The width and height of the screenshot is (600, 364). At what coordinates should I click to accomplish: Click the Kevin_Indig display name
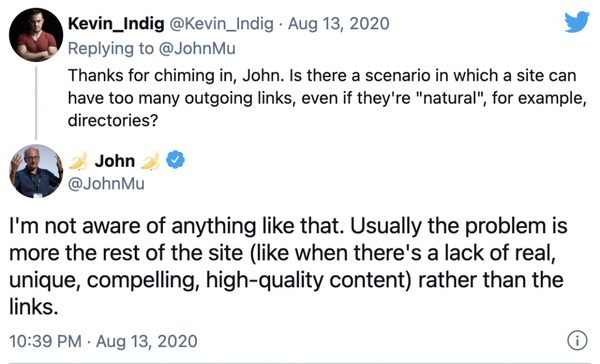coord(116,24)
